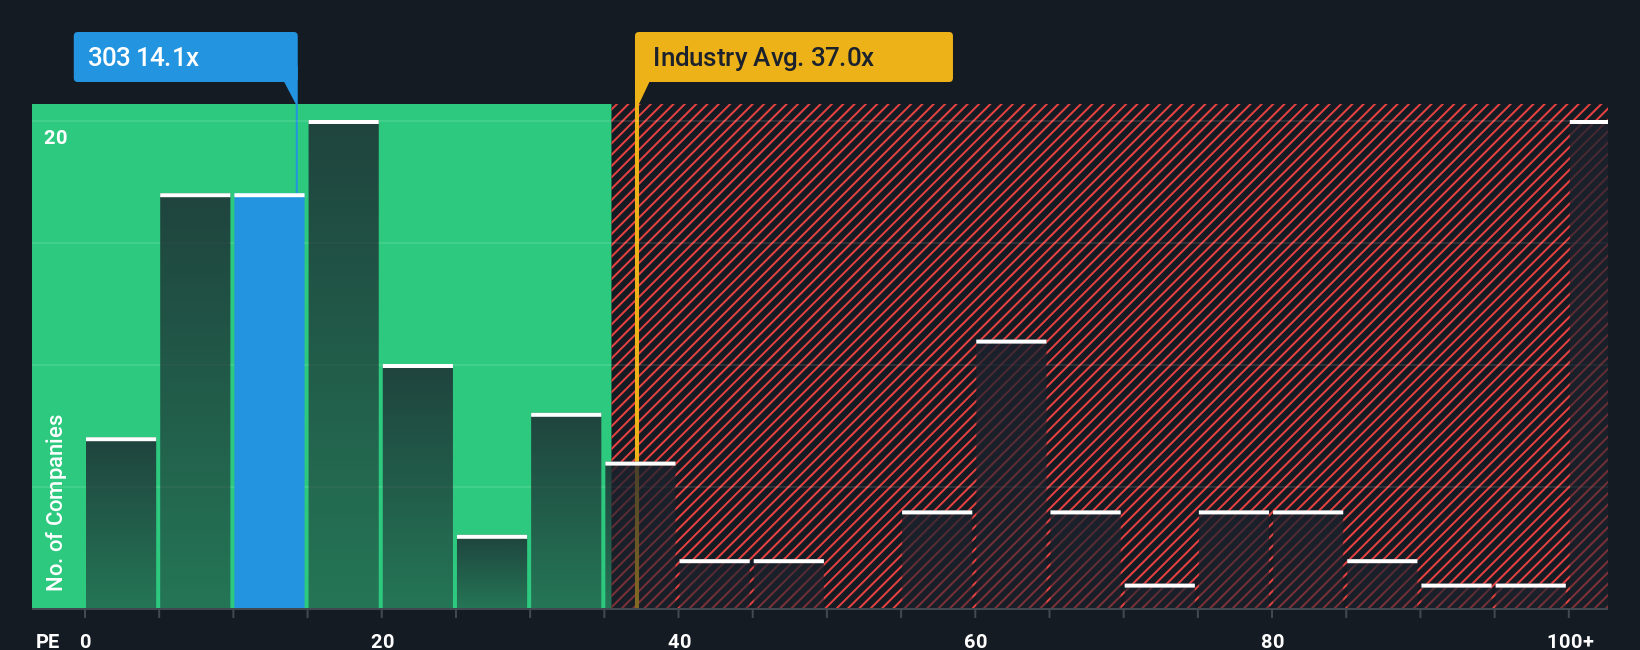Click the bar for PE 65-70

click(x=1085, y=560)
